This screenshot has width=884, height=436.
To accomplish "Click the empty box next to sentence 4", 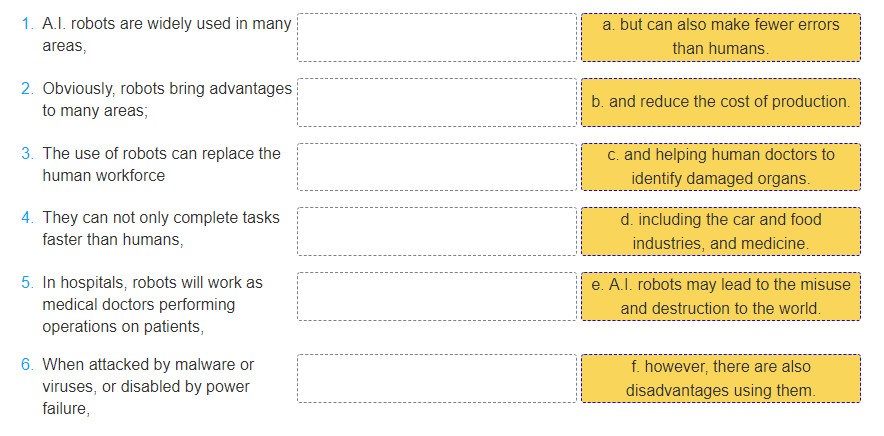I will click(x=437, y=231).
